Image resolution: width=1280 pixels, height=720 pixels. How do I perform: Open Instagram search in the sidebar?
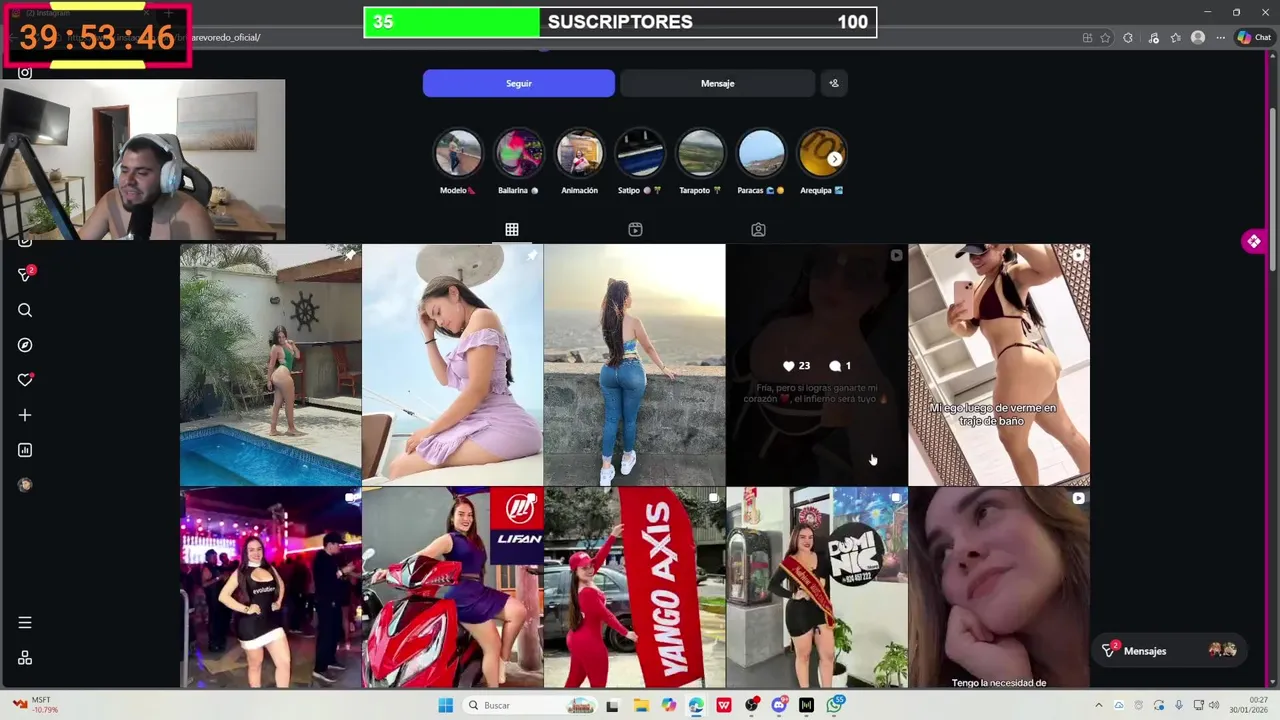pyautogui.click(x=25, y=310)
